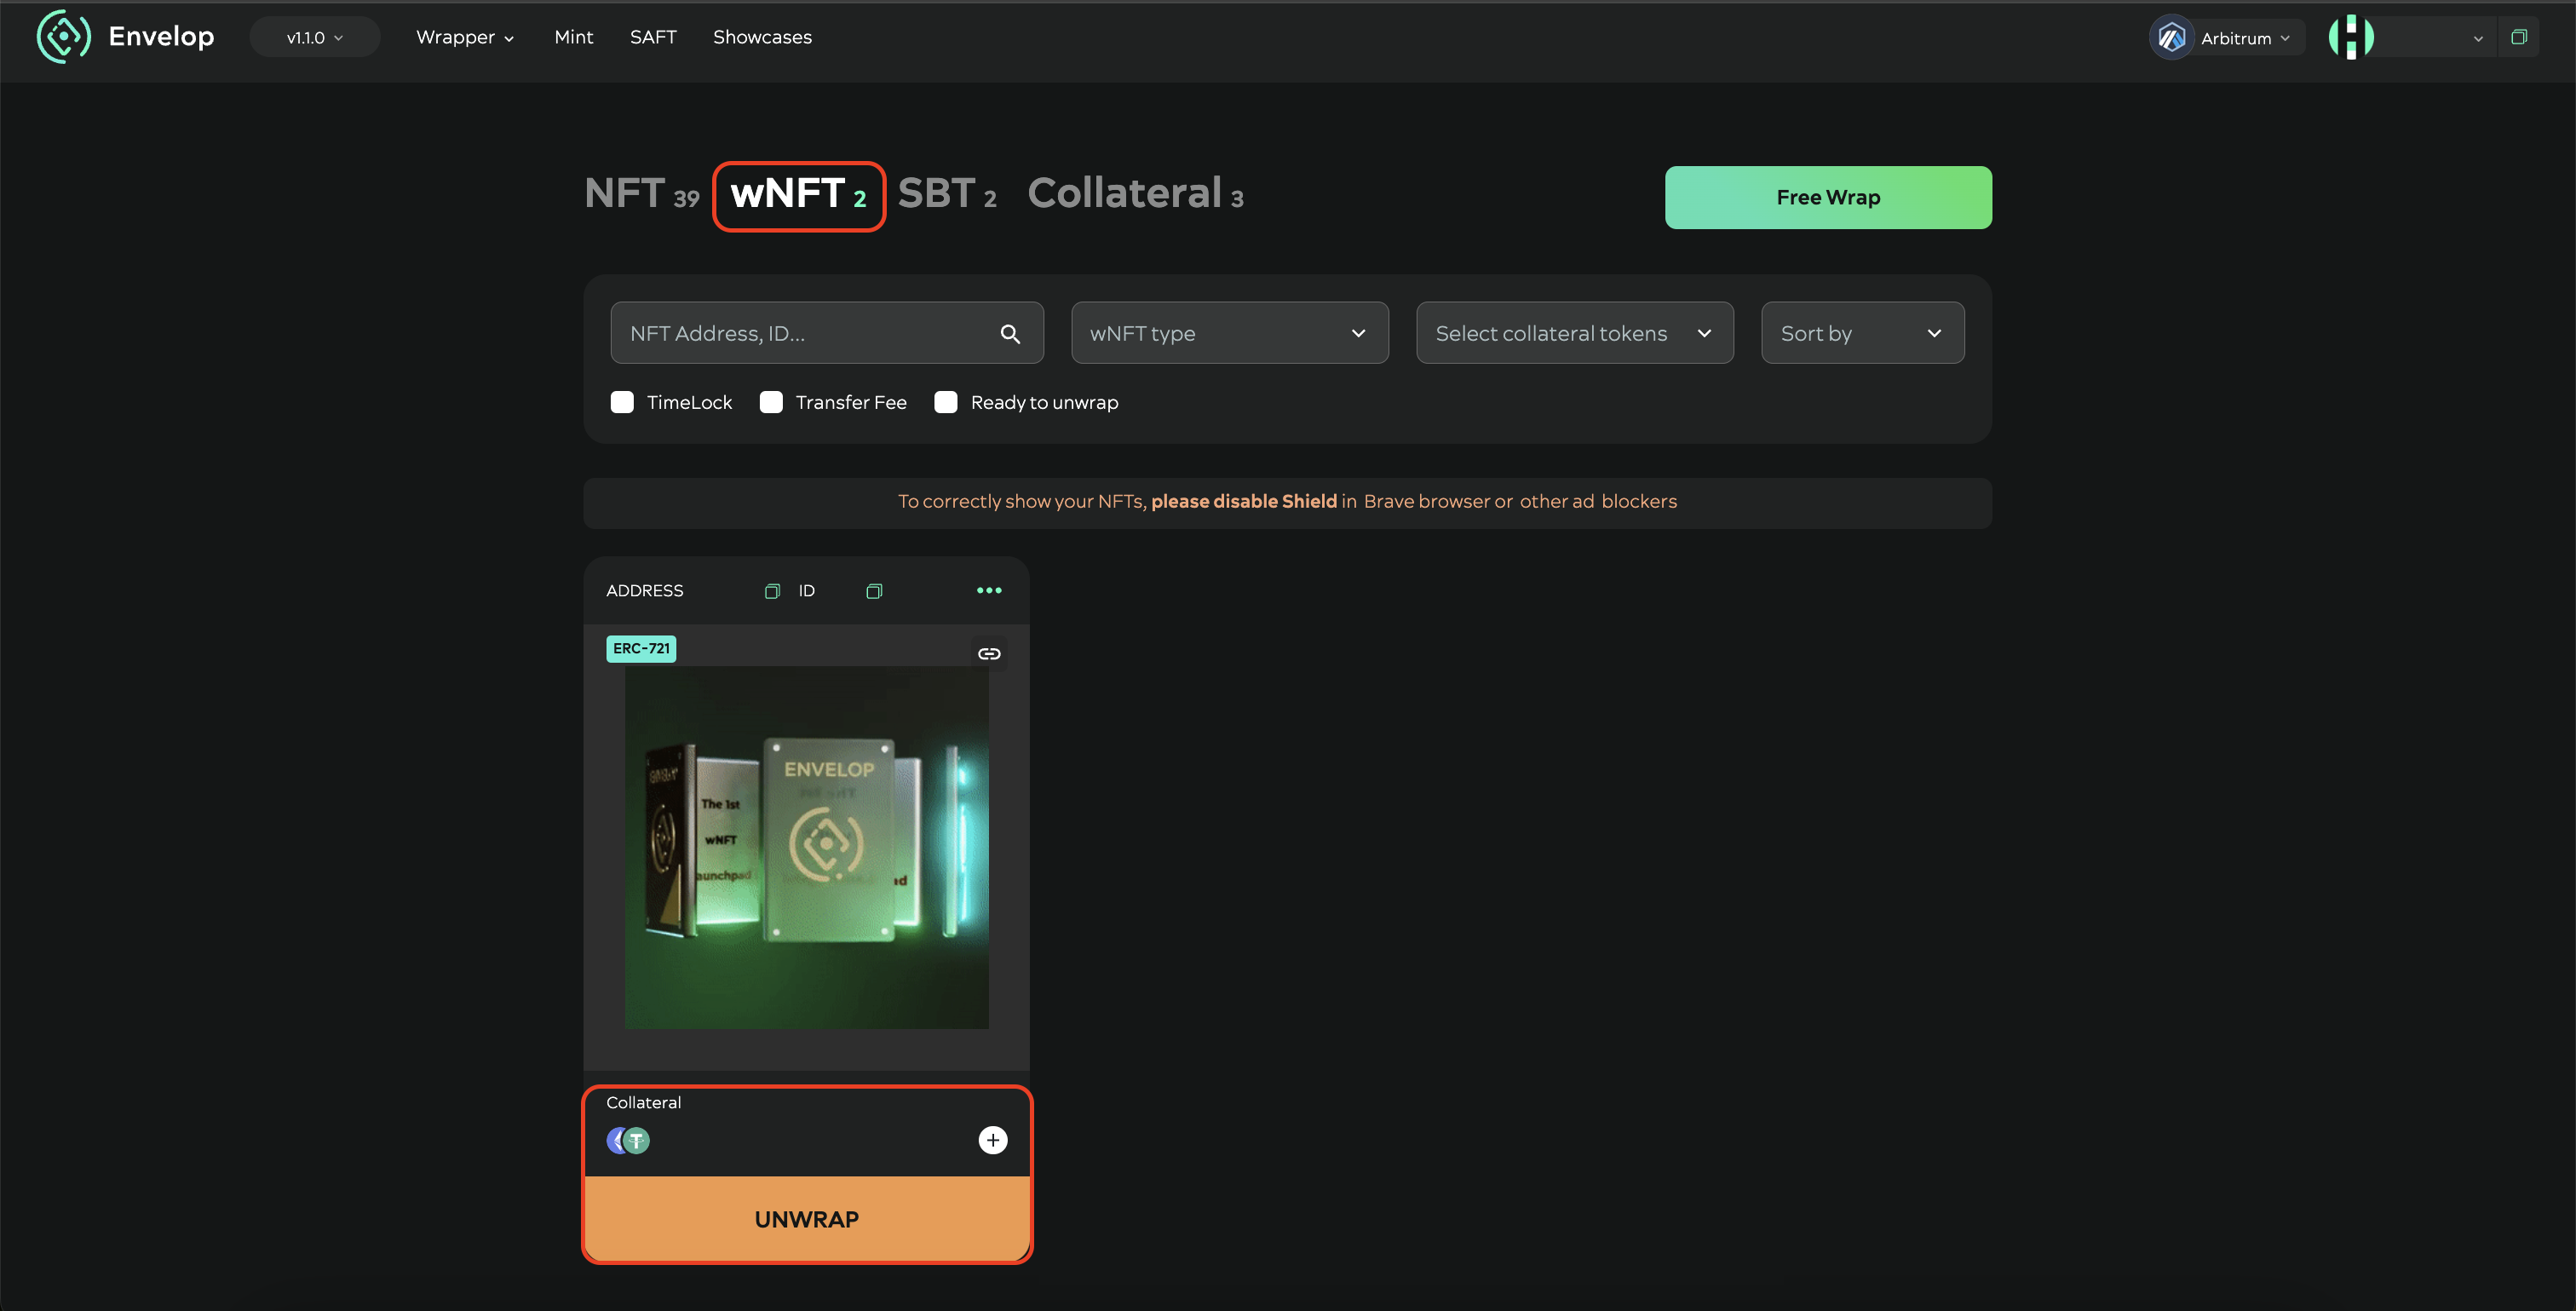The height and width of the screenshot is (1311, 2576).
Task: Click the Arbitrum network logo
Action: pos(2171,38)
